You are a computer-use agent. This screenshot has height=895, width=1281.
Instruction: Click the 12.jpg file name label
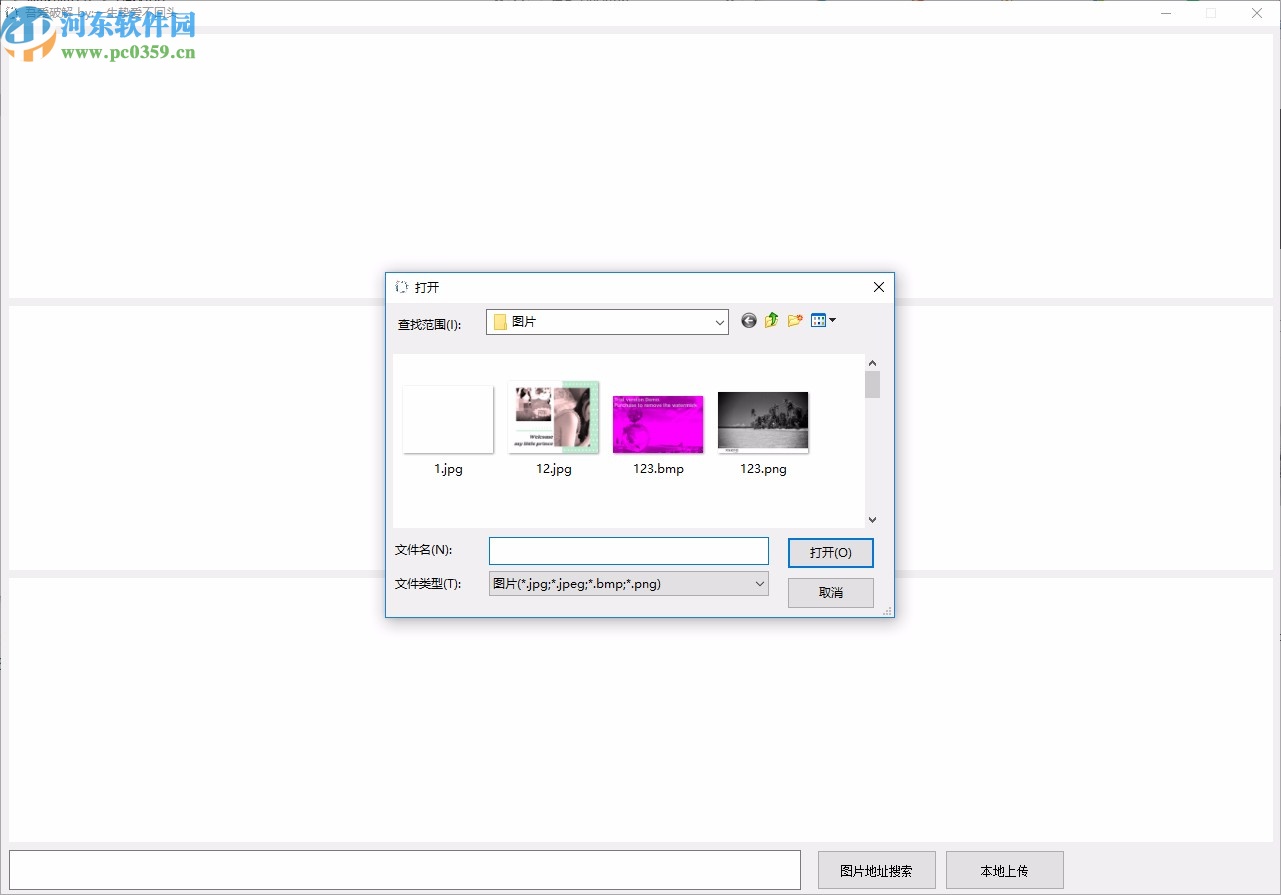tap(554, 468)
